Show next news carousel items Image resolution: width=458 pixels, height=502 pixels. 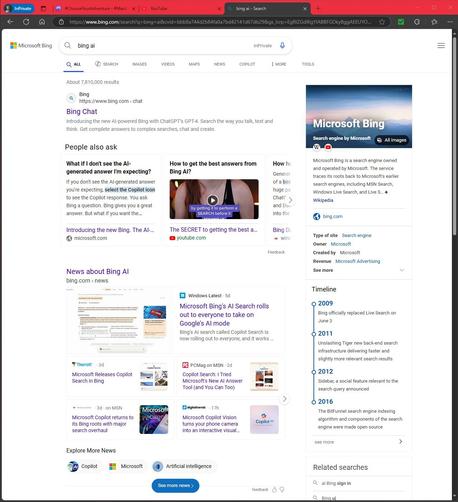(284, 399)
